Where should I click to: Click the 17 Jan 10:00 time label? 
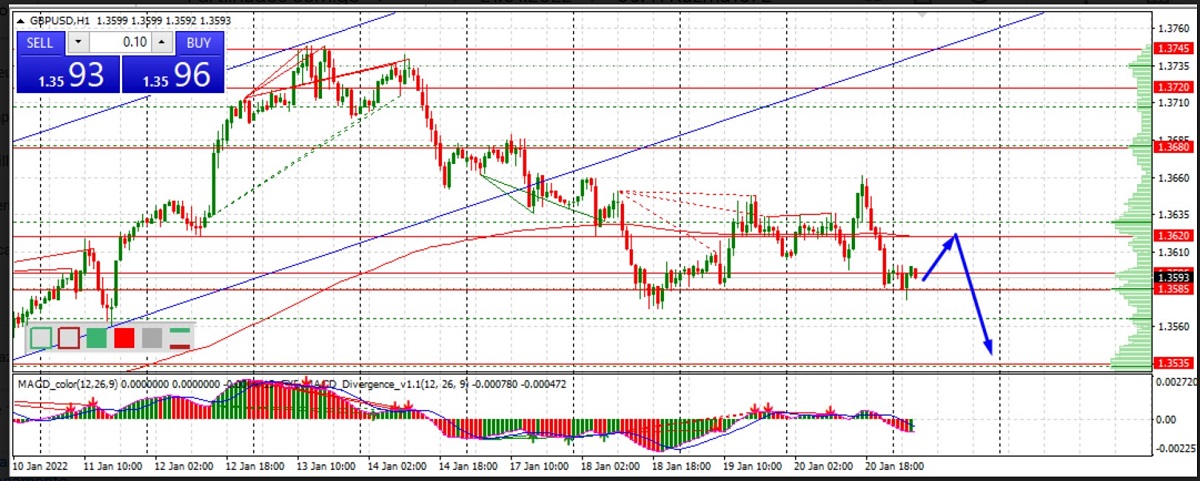(x=541, y=465)
